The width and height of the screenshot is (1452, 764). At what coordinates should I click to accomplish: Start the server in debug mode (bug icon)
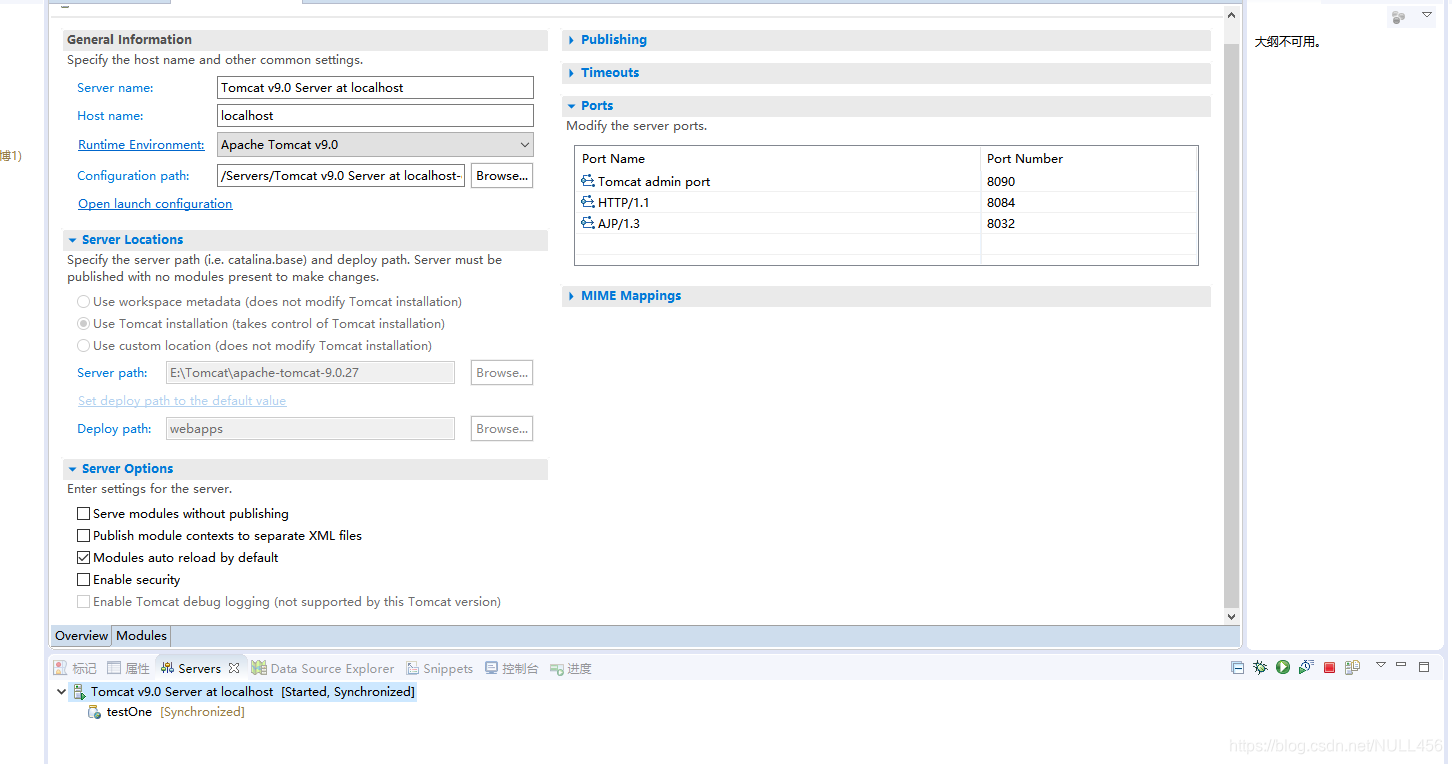click(1260, 667)
